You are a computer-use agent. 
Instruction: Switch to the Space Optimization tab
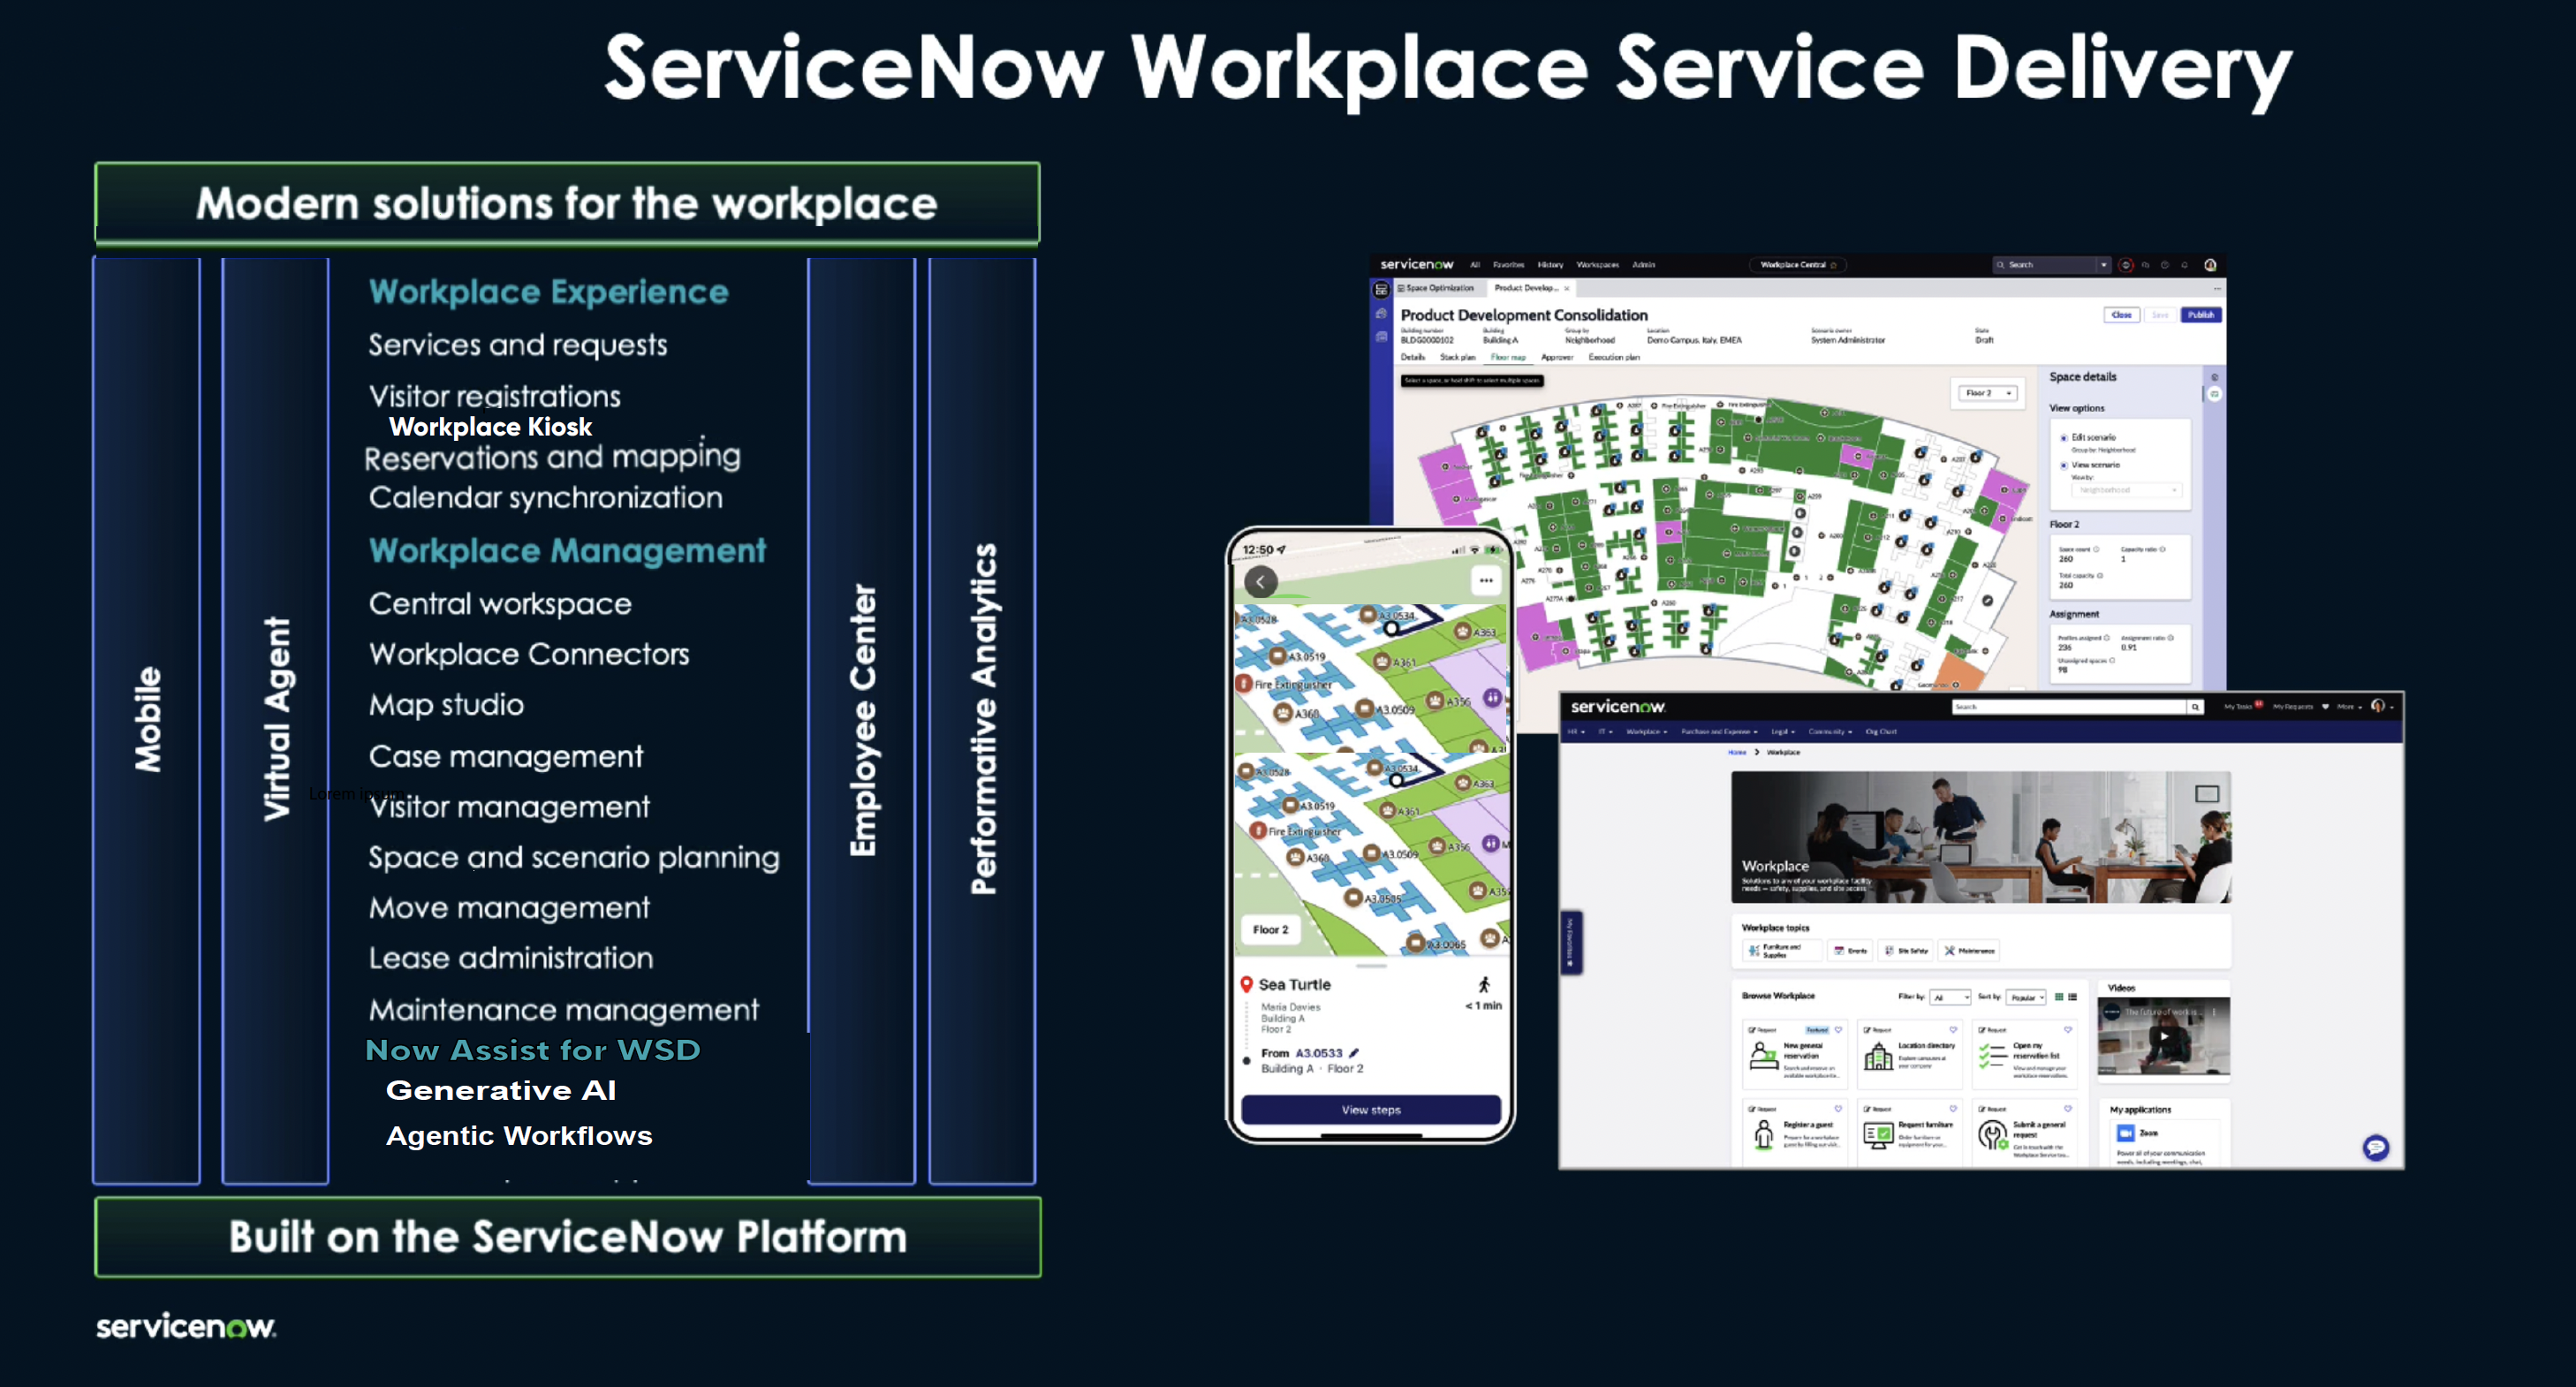[x=1435, y=288]
